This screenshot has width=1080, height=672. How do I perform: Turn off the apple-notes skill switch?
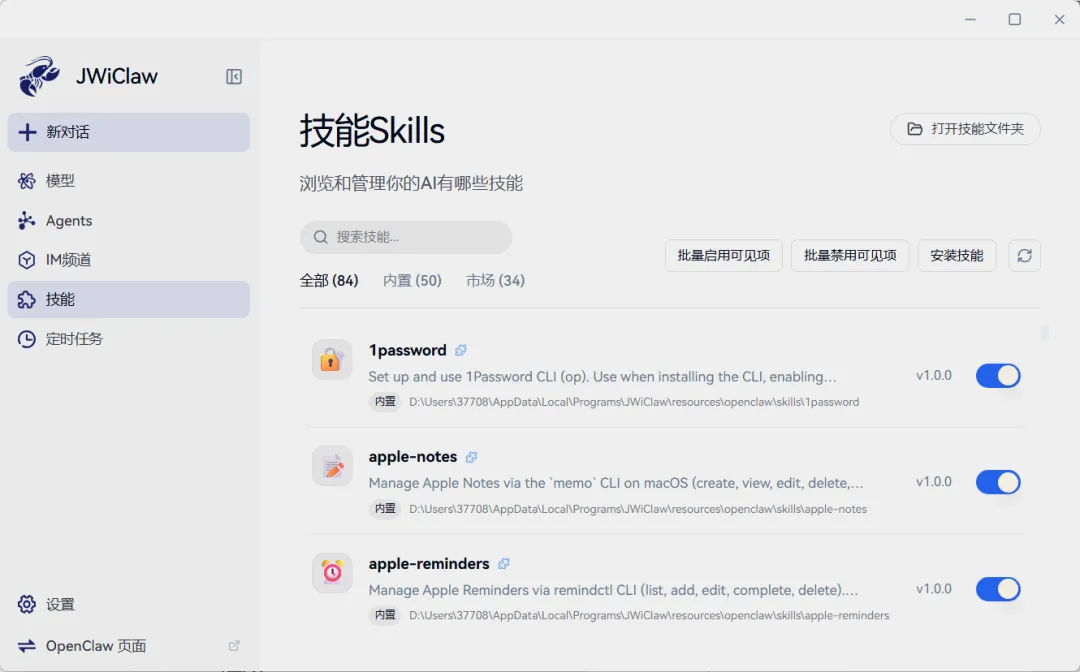[x=997, y=482]
